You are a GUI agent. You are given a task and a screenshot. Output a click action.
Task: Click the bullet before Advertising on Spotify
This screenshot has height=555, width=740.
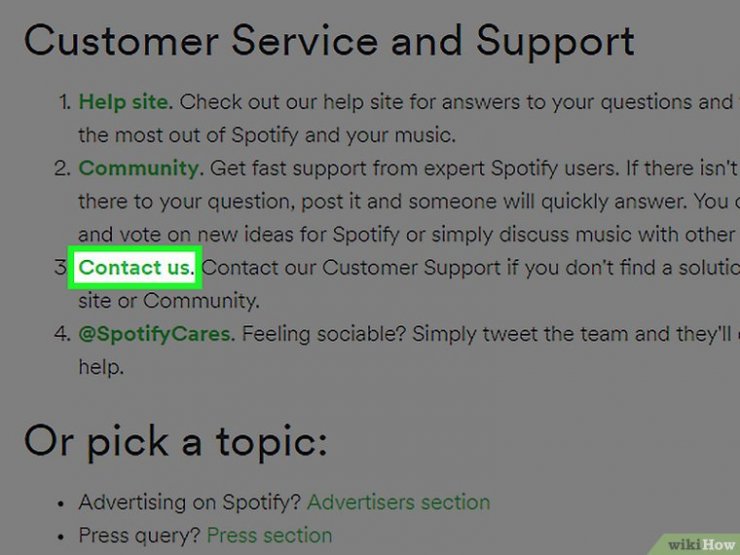click(x=60, y=504)
